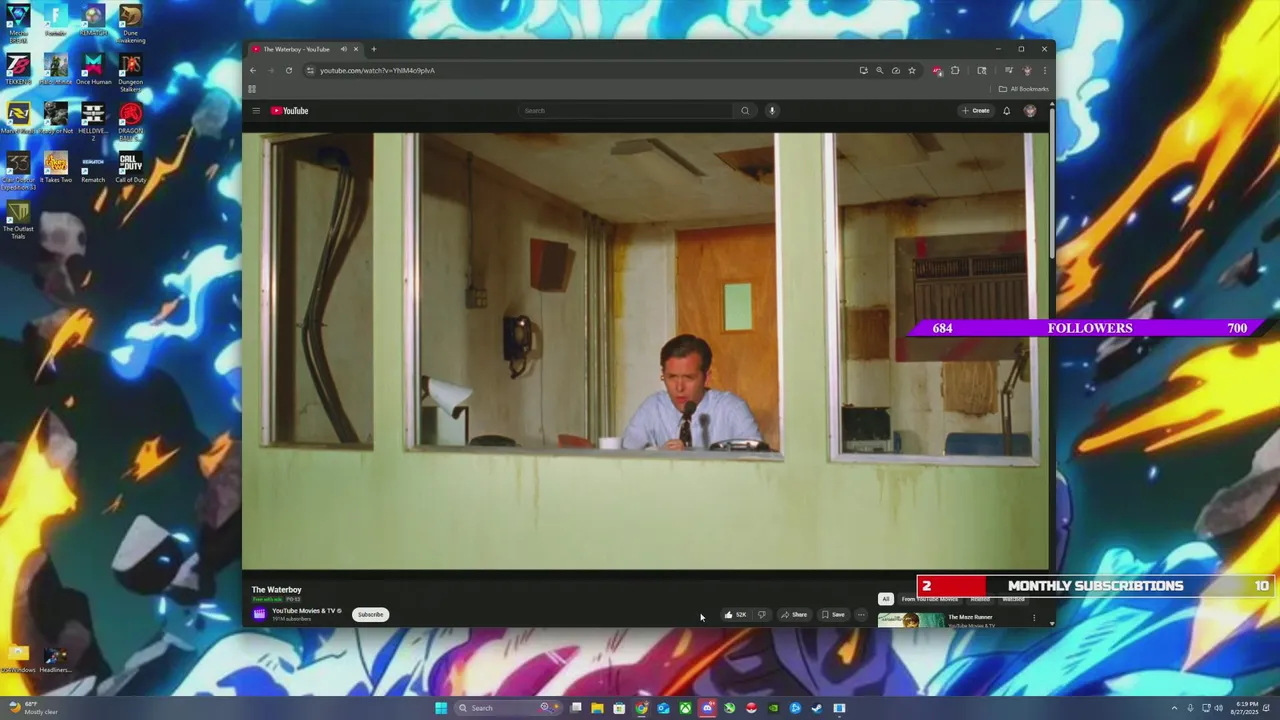Open Xbox app from the taskbar
Image resolution: width=1280 pixels, height=720 pixels.
click(685, 708)
